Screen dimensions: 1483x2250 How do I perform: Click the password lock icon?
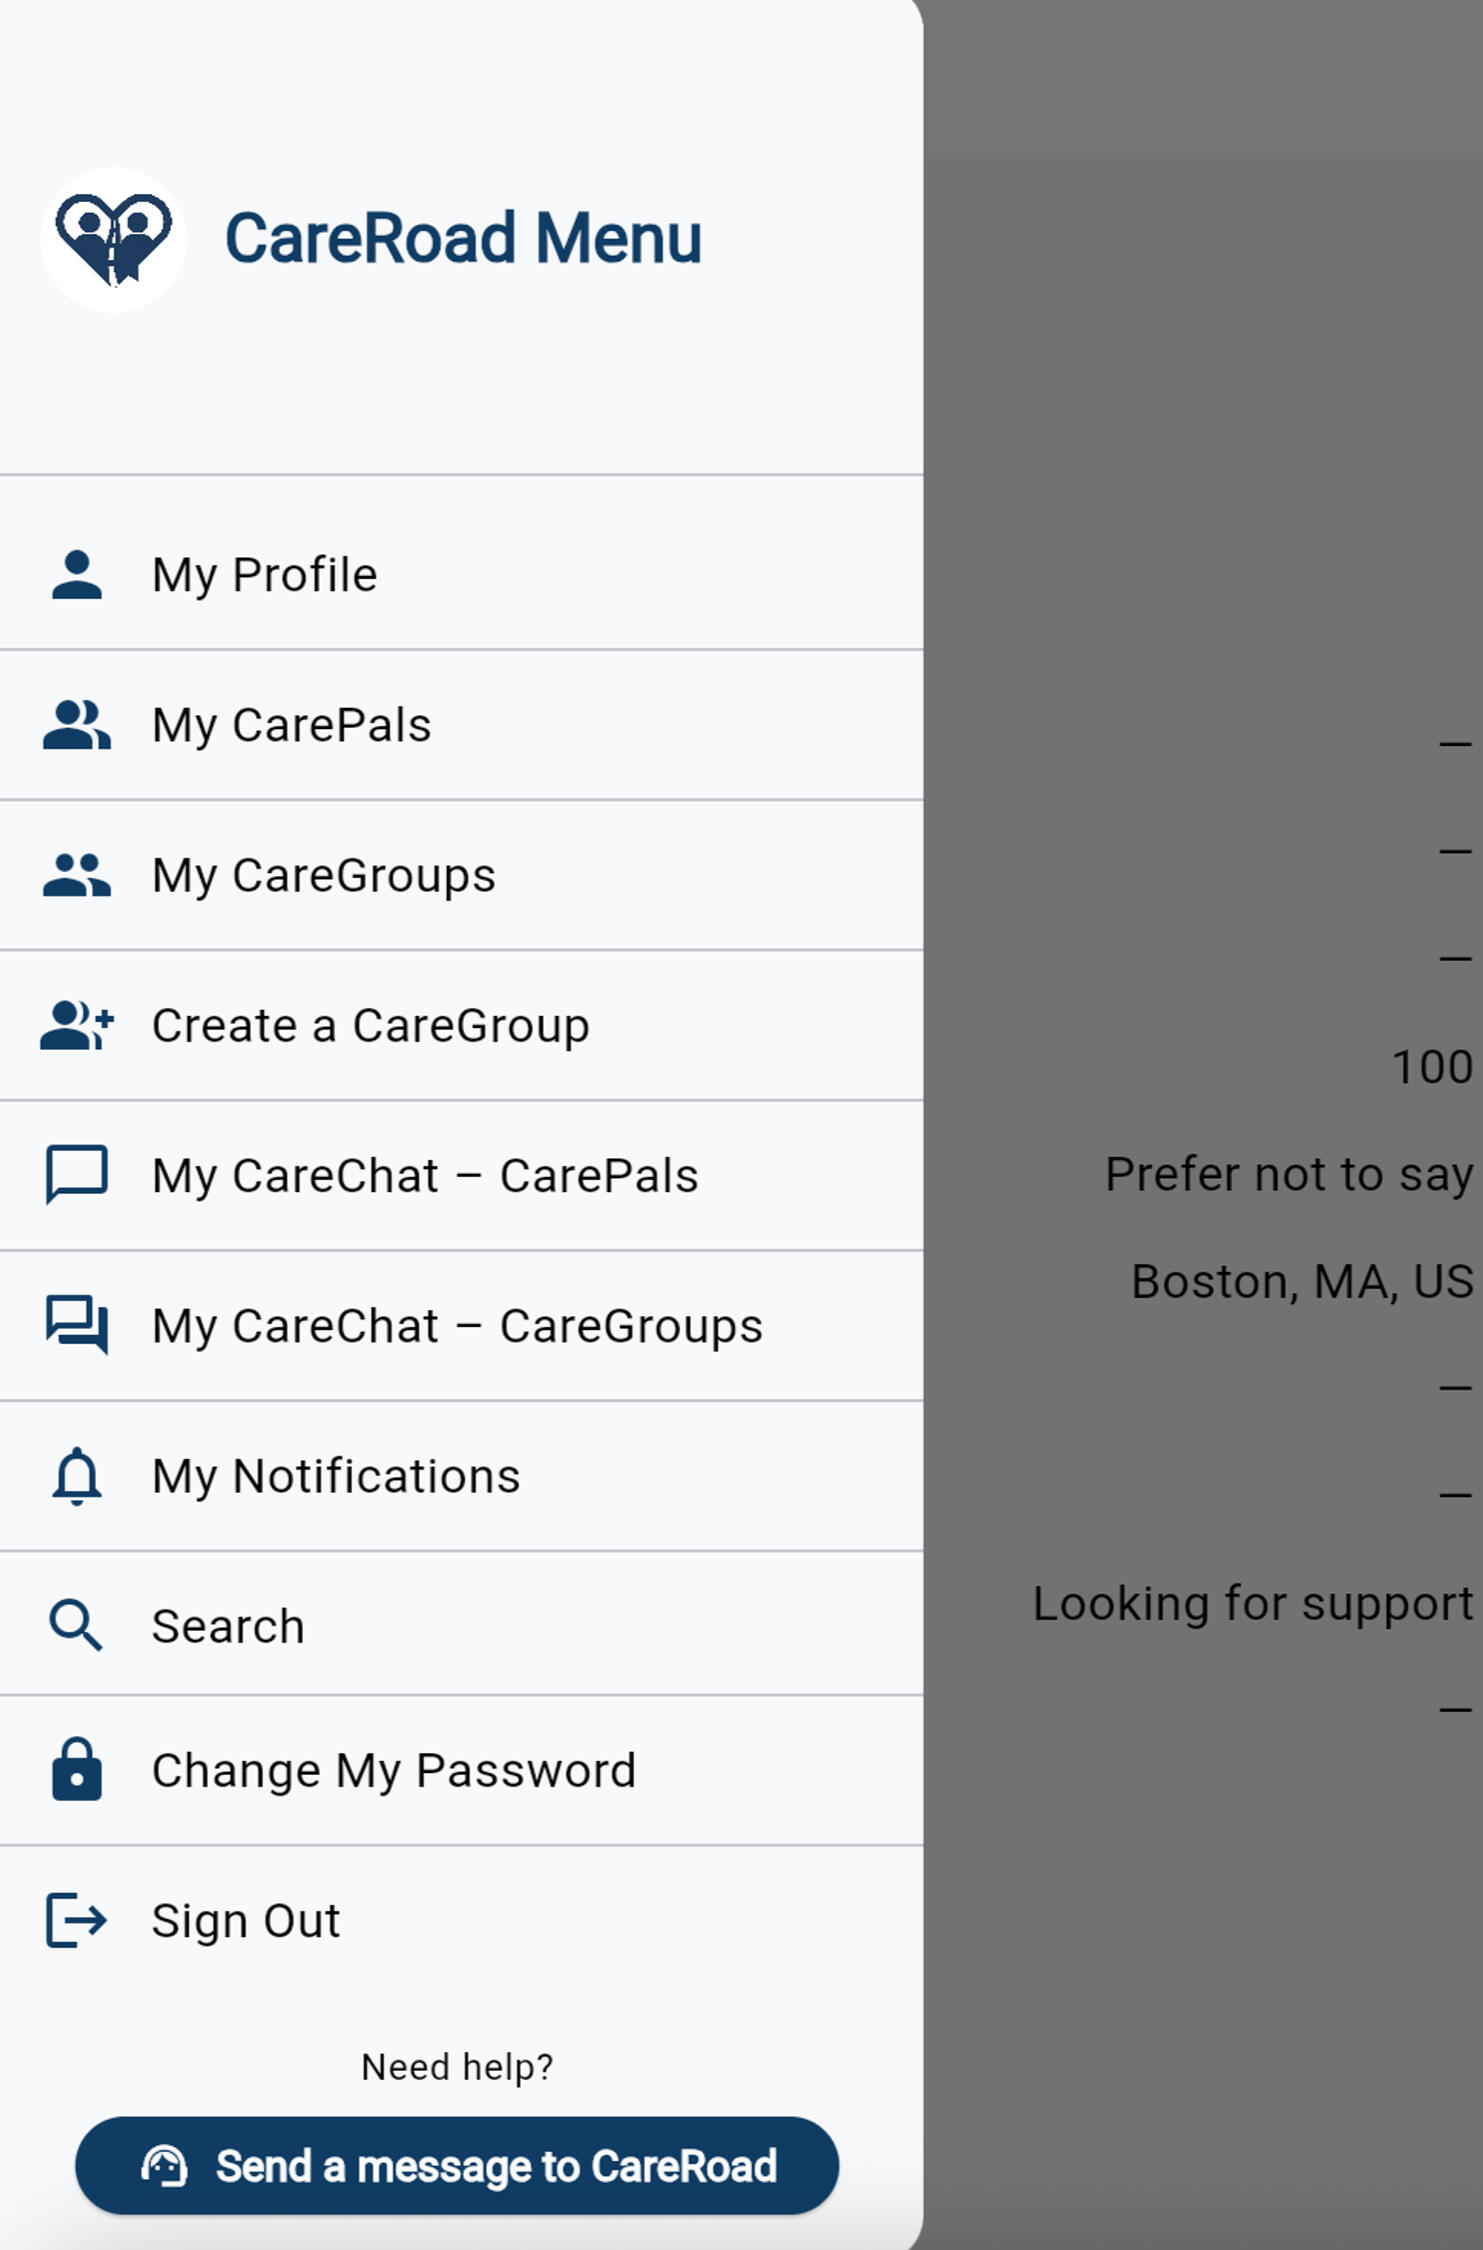[x=77, y=1770]
